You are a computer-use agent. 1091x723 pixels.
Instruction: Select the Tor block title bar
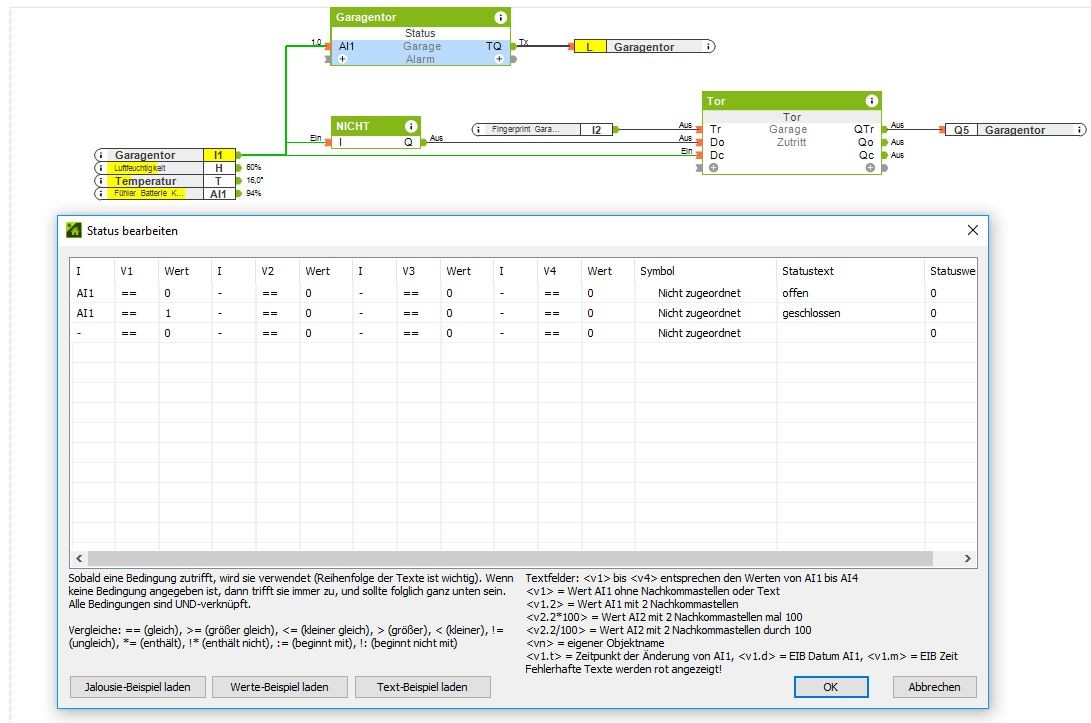(x=792, y=101)
